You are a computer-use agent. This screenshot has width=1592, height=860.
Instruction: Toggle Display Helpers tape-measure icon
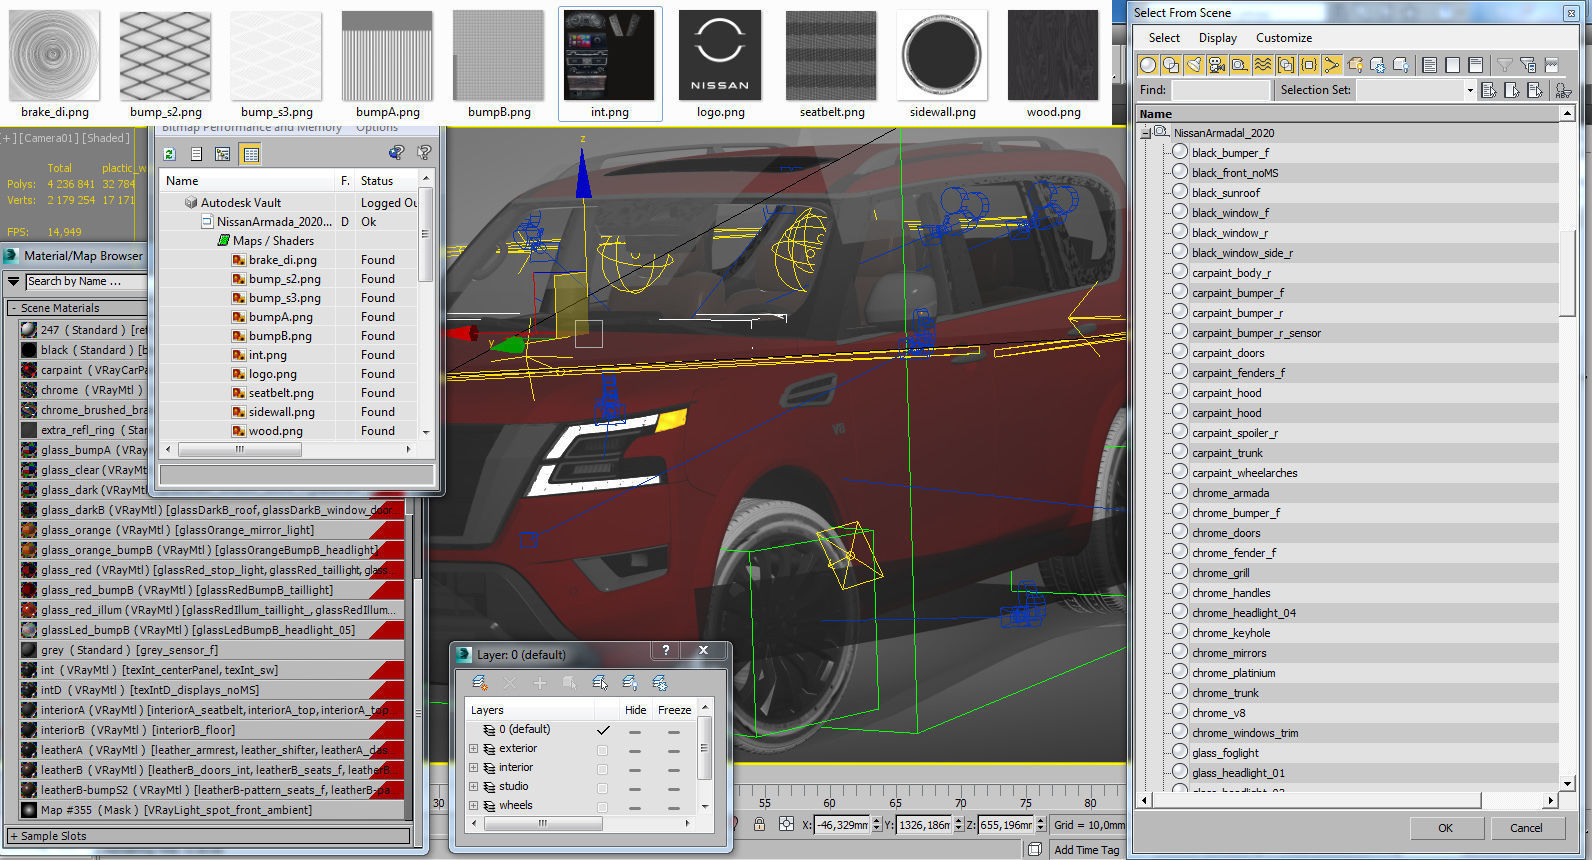pyautogui.click(x=1240, y=65)
